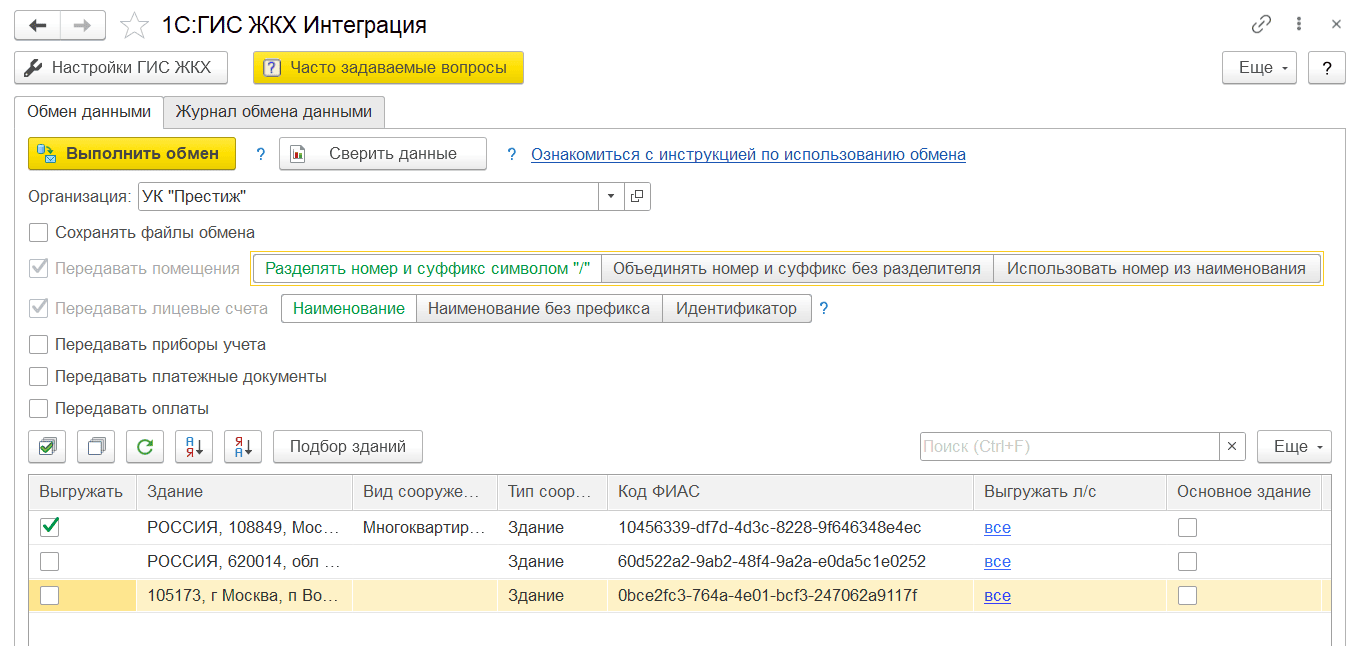The image size is (1354, 646).
Task: Switch to 'Журнал обмена данными' tab
Action: (274, 112)
